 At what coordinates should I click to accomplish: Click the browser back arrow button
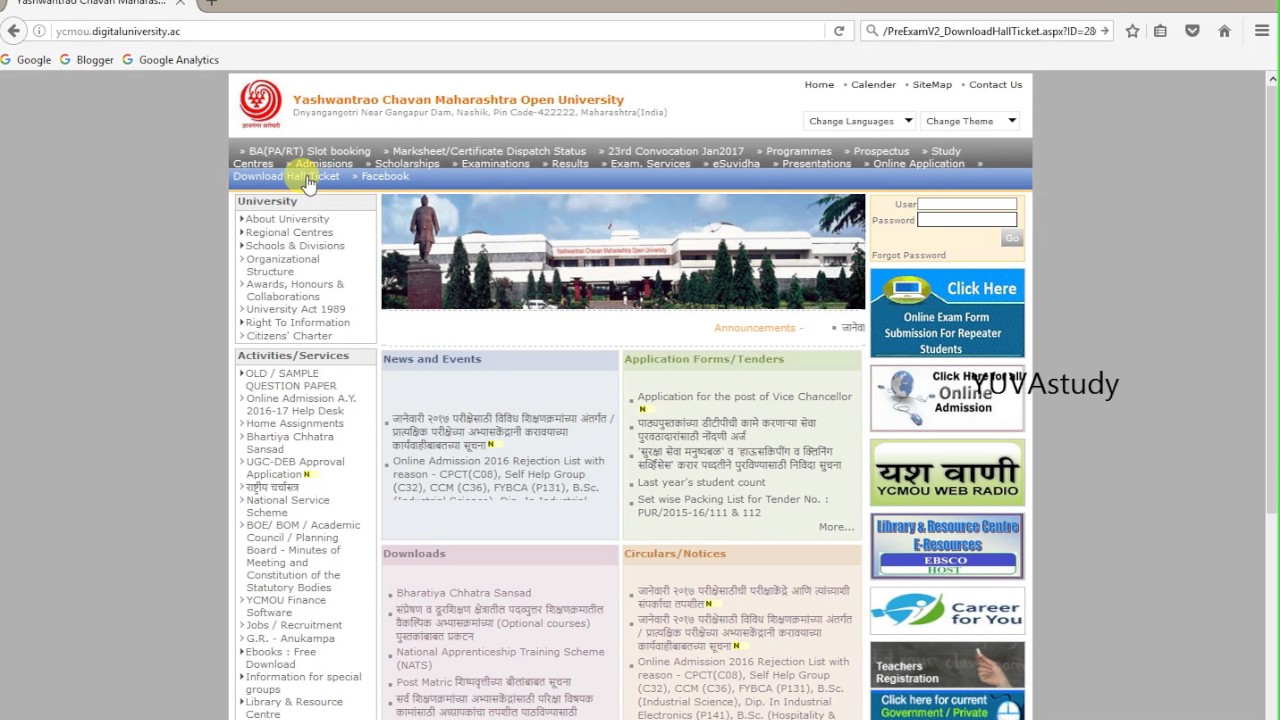[x=13, y=31]
